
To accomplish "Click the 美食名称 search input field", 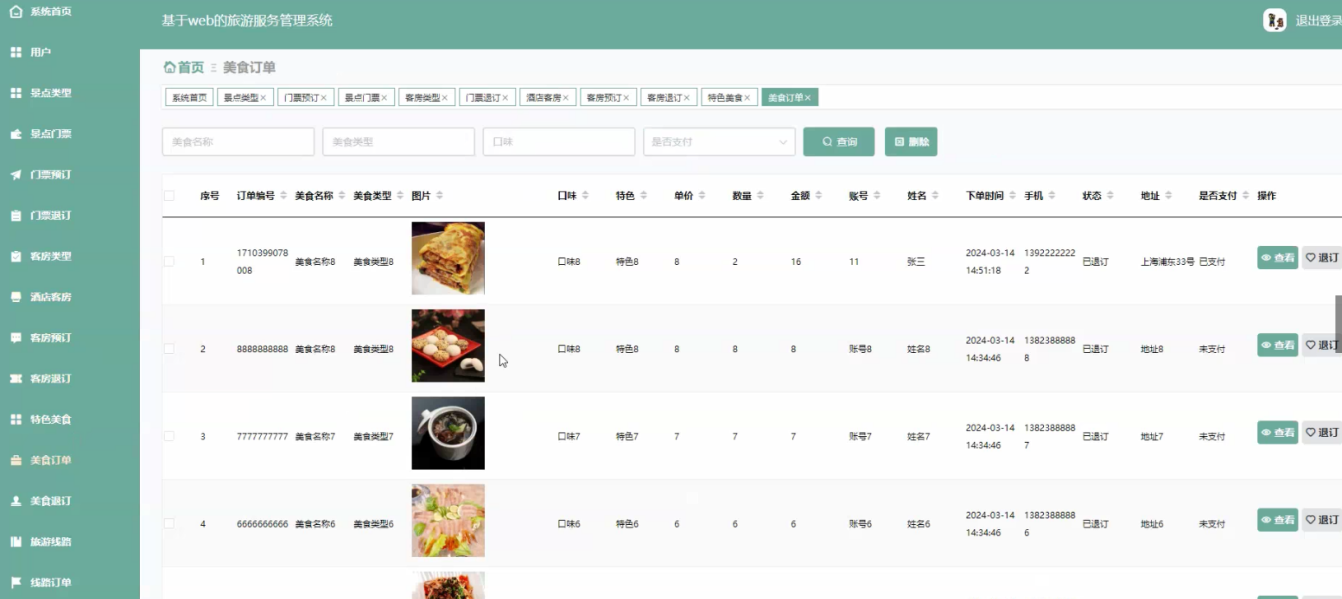I will [x=238, y=142].
